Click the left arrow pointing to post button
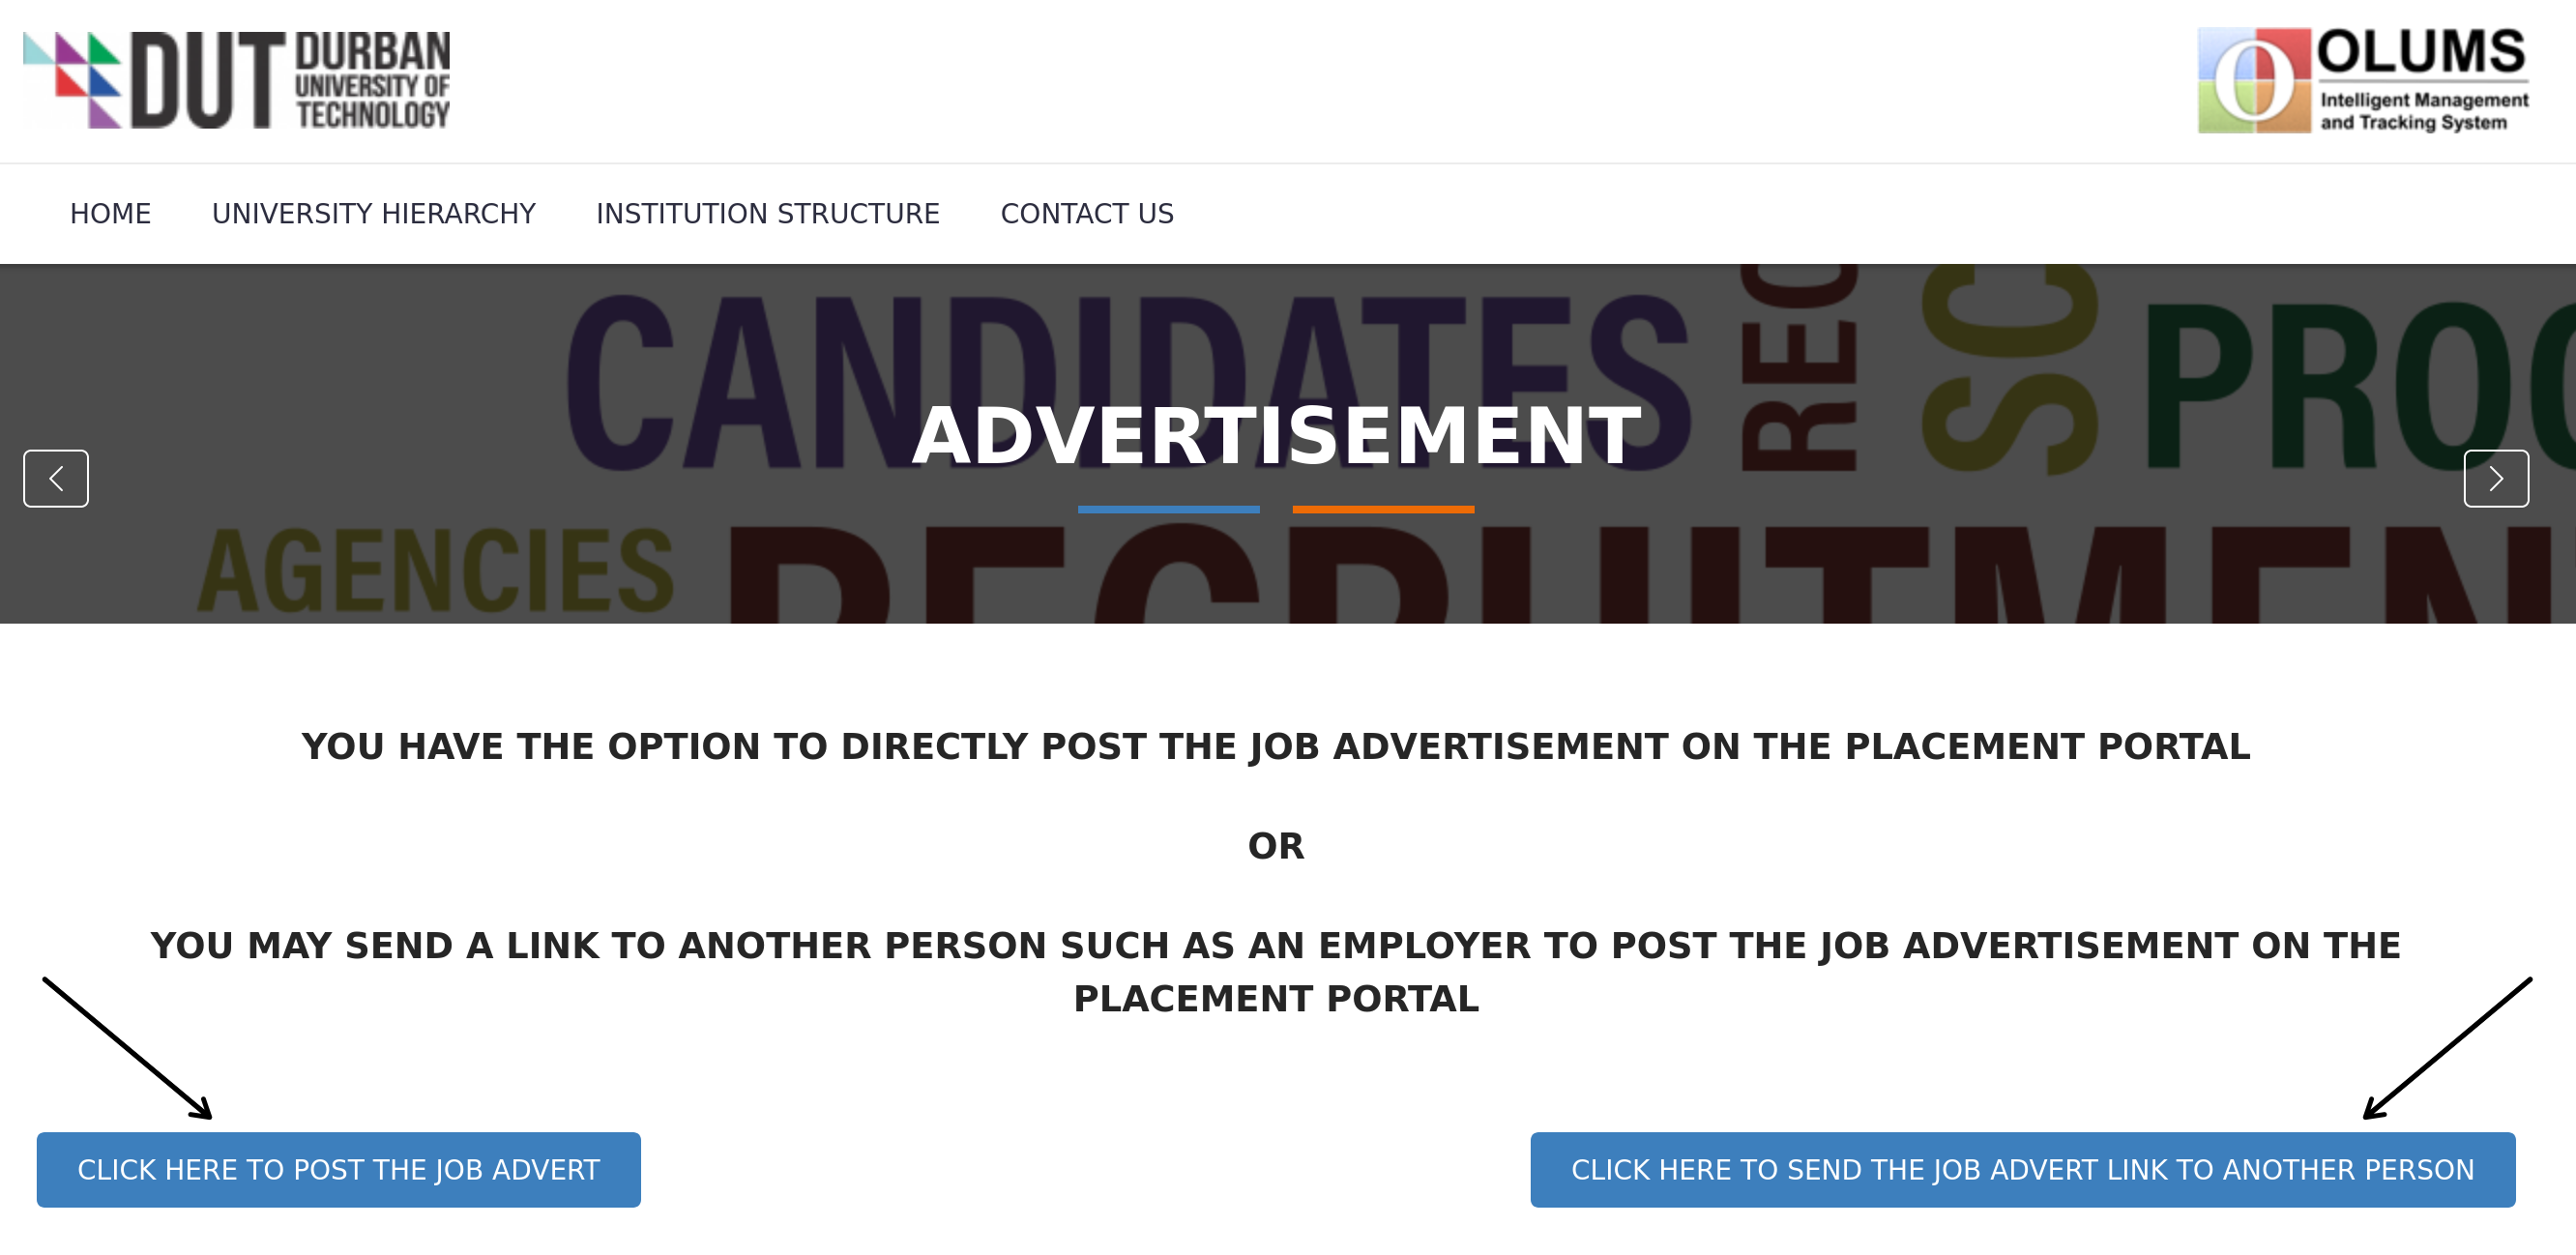The height and width of the screenshot is (1255, 2576). pyautogui.click(x=128, y=1047)
